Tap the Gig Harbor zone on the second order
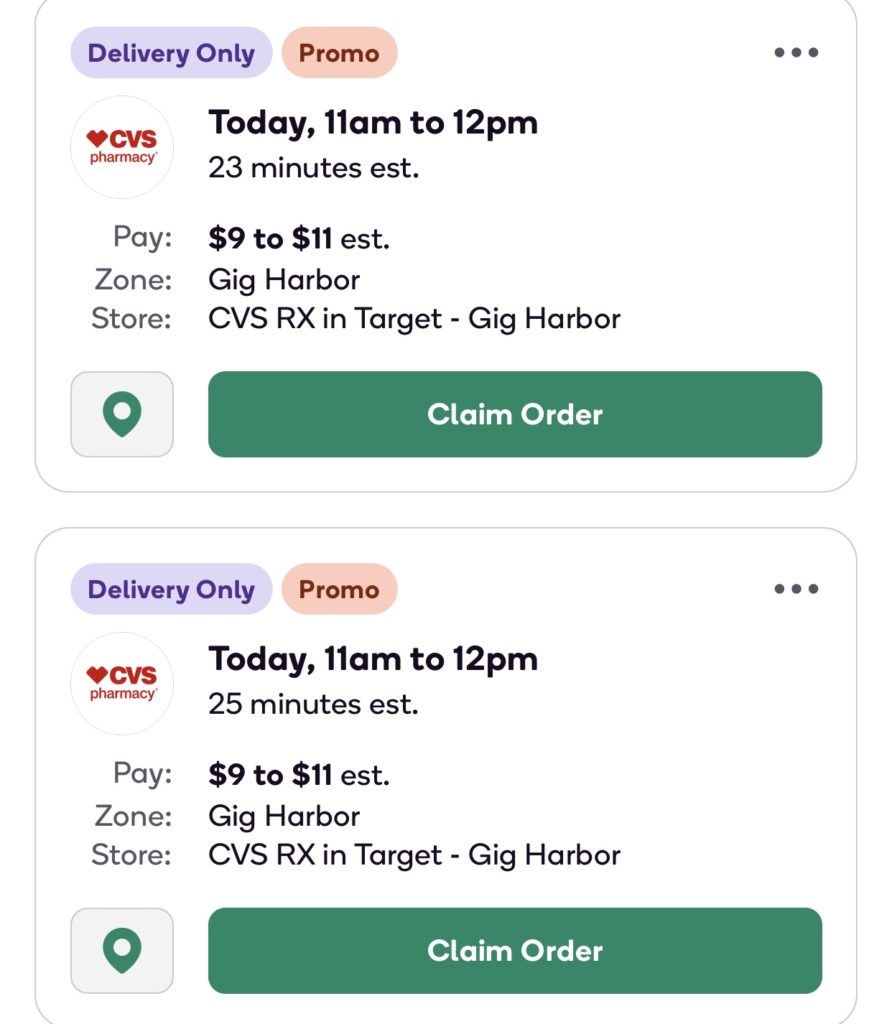This screenshot has width=892, height=1024. 284,816
